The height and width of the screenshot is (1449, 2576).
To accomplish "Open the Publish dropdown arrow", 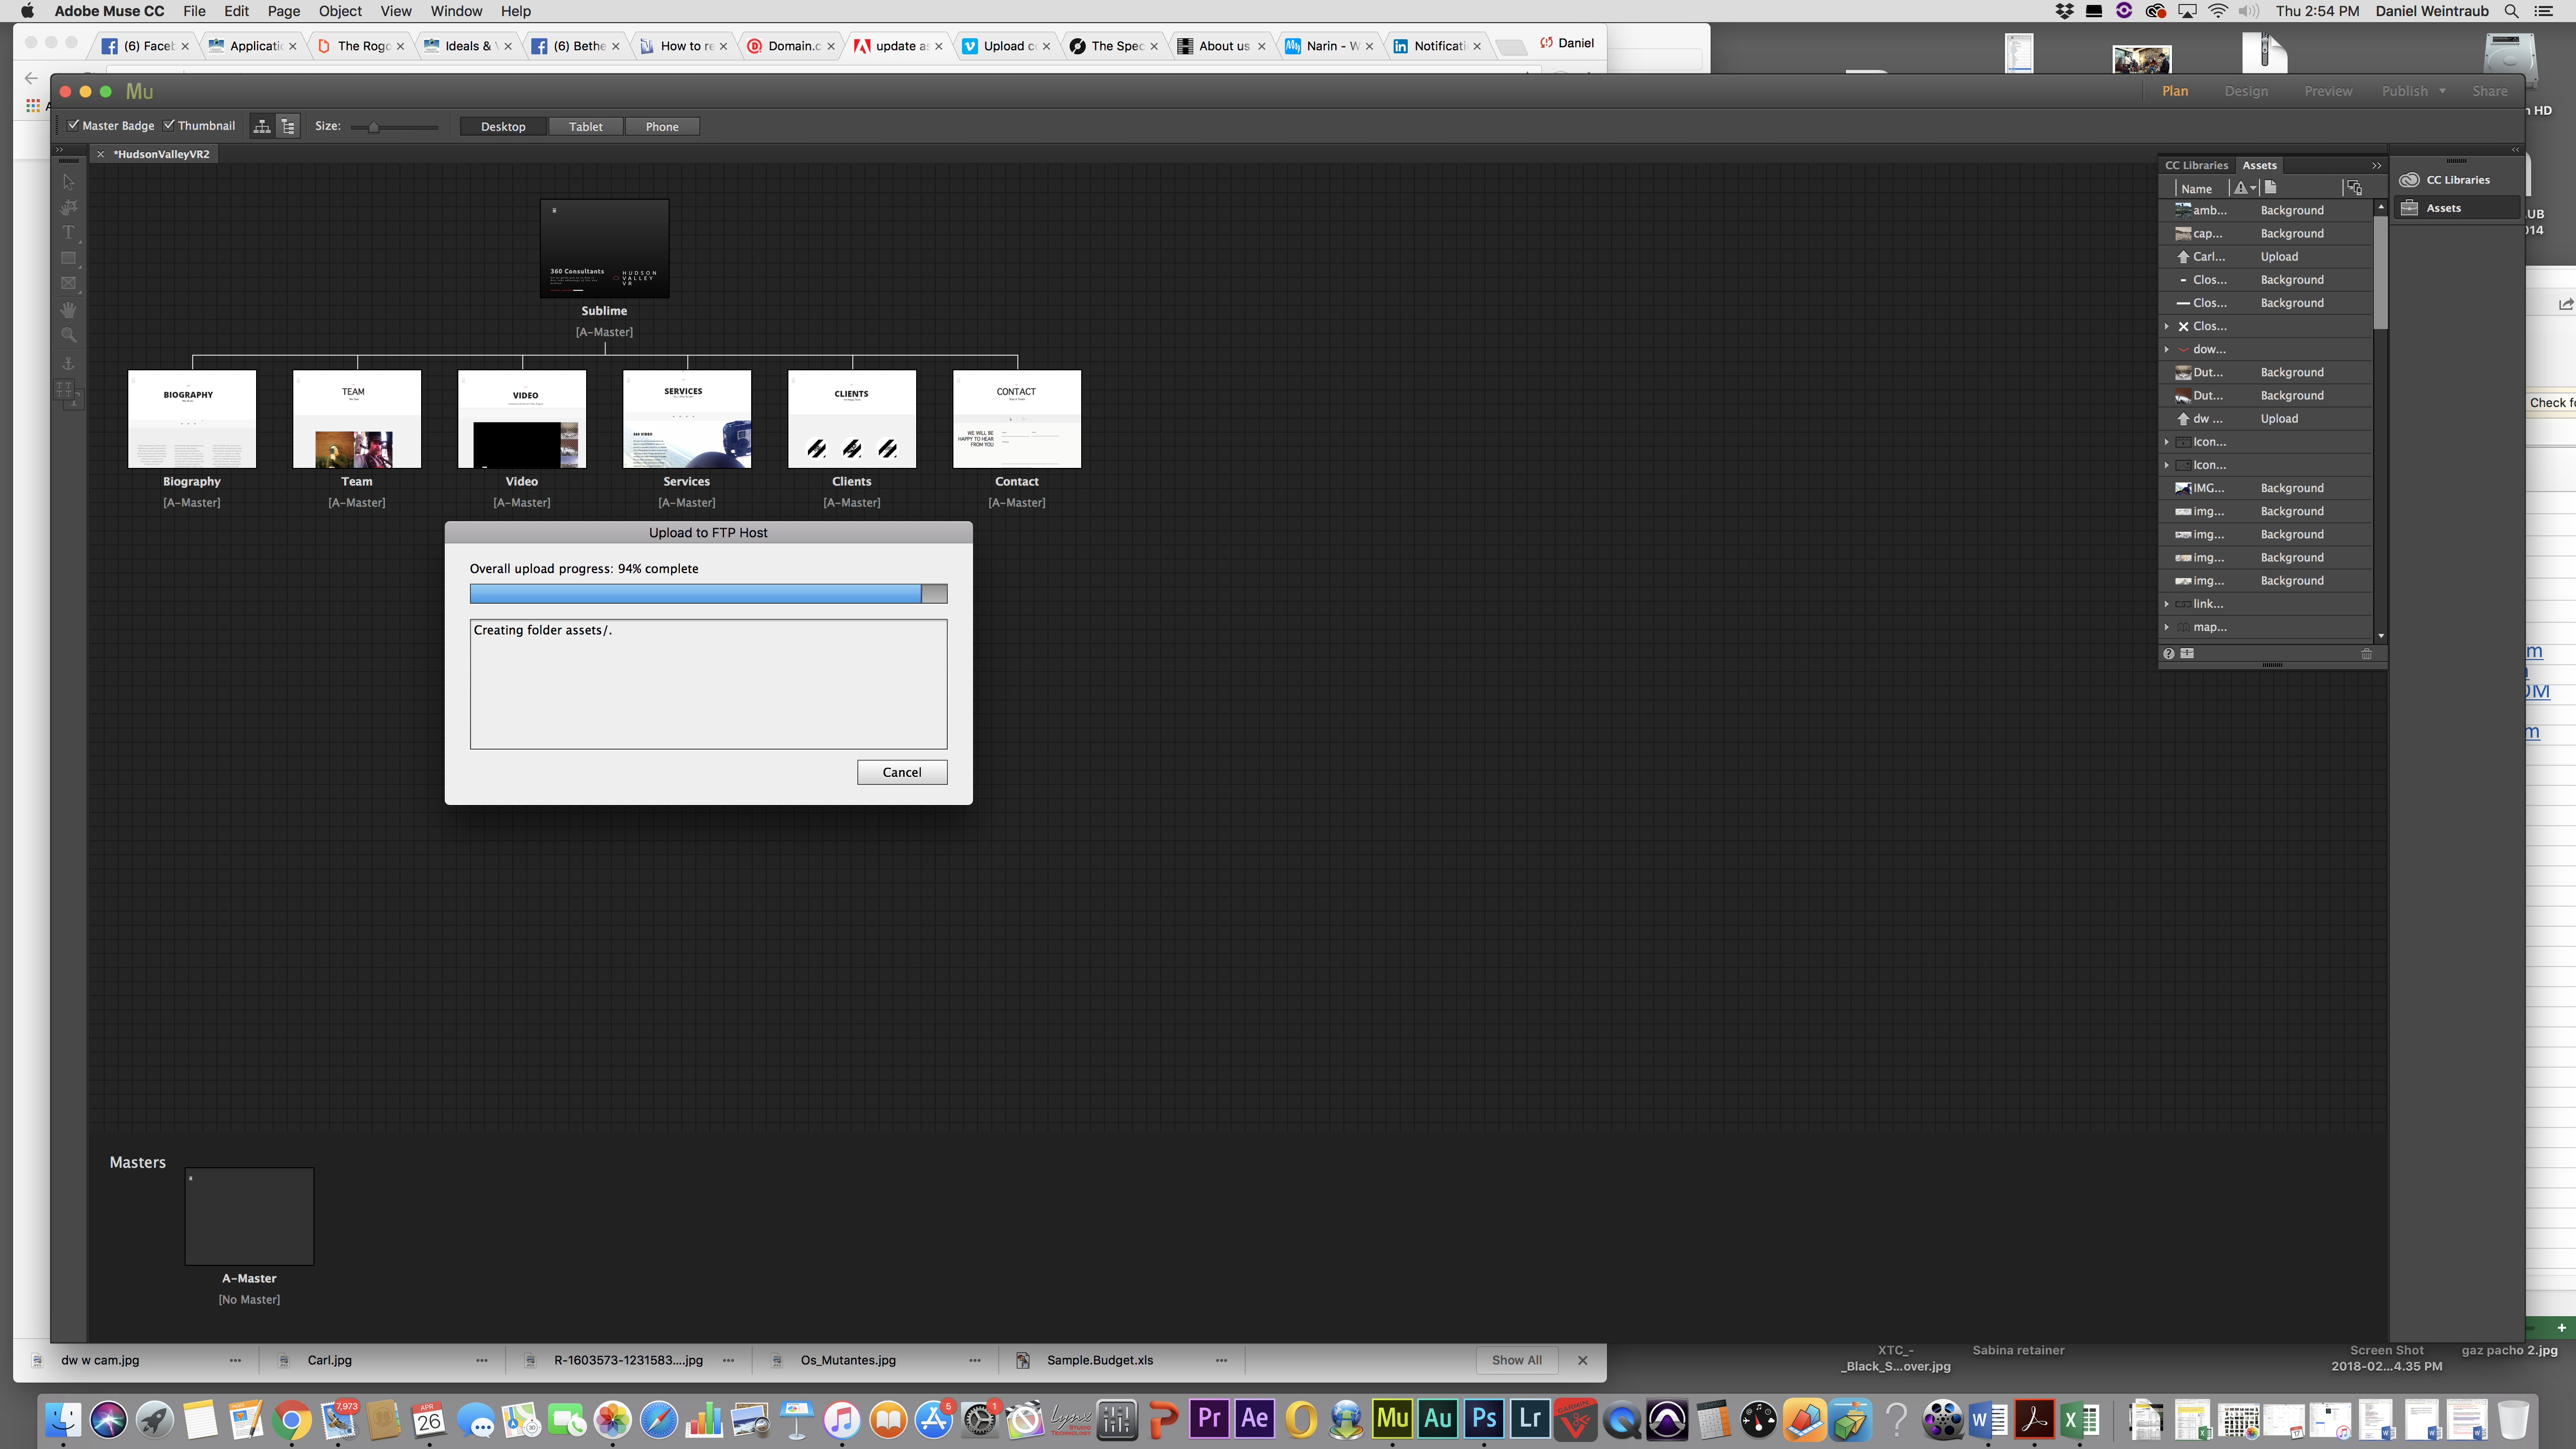I will click(2443, 91).
